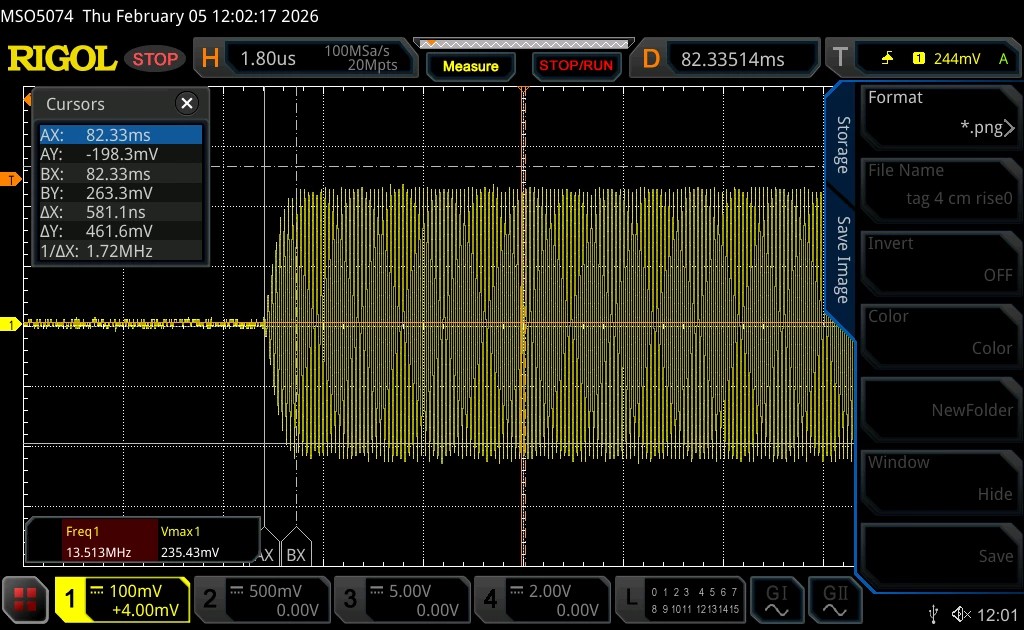Select the Vmax1 measurement 235.43mV
The image size is (1024, 630).
click(x=190, y=542)
